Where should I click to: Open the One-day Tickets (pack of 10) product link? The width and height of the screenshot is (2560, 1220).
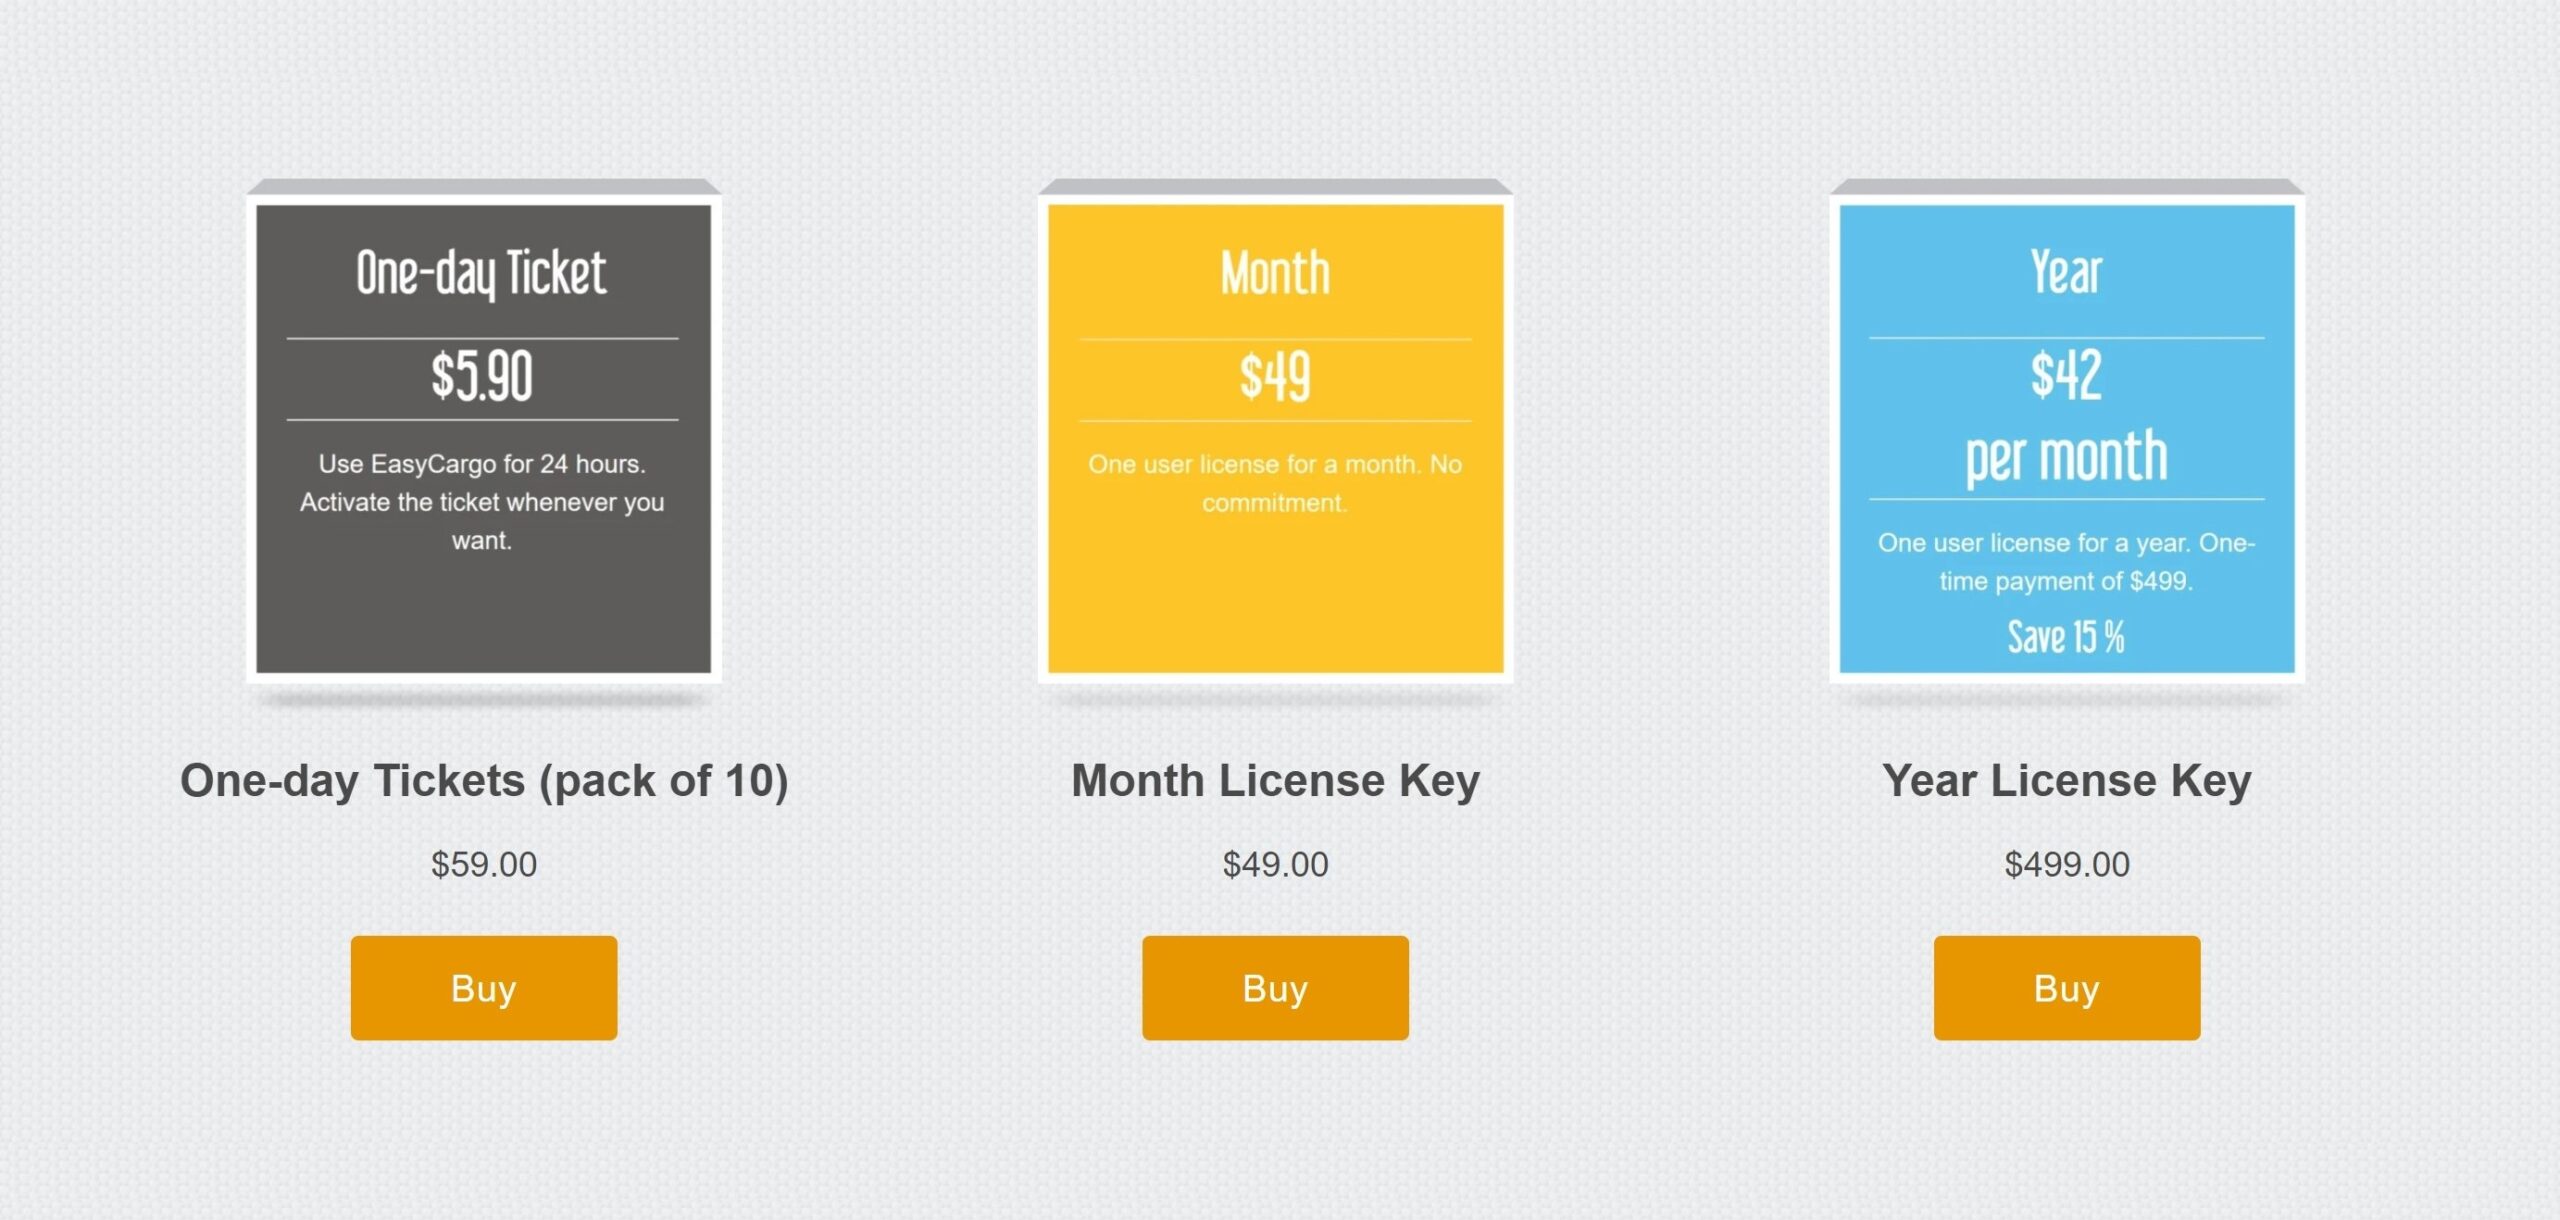coord(486,781)
